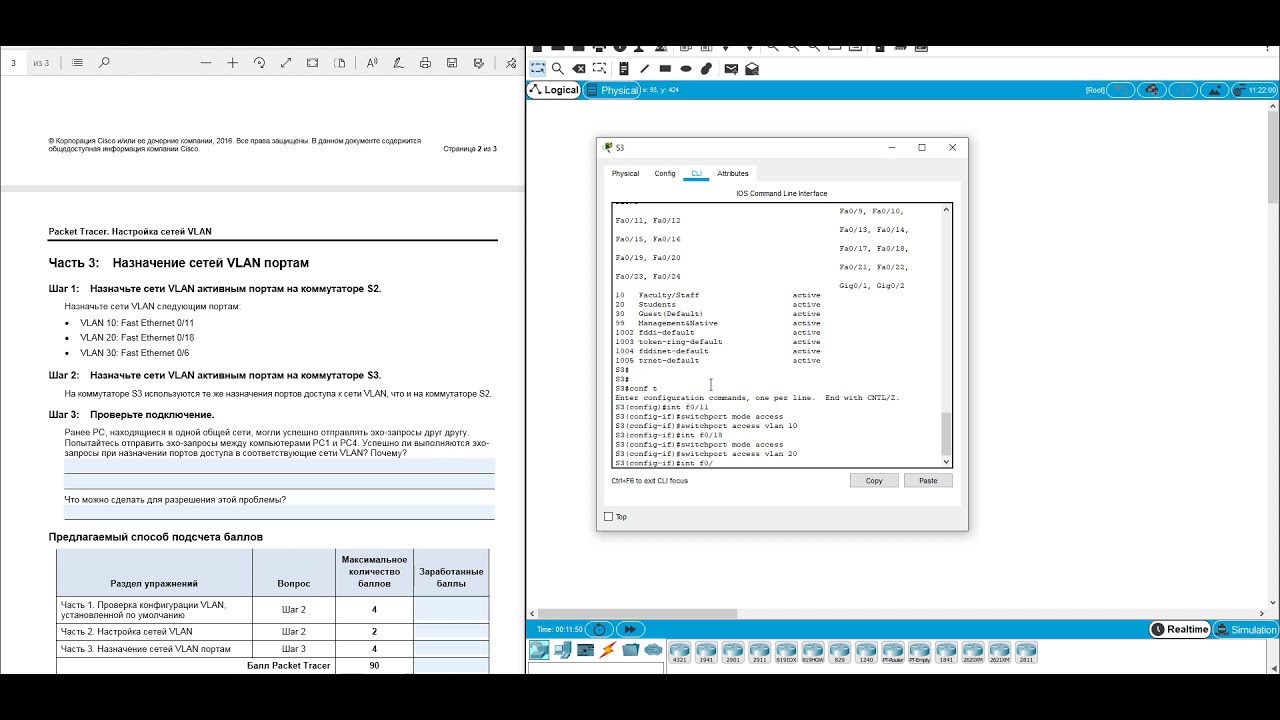Pick the 4321 router device

click(x=680, y=653)
